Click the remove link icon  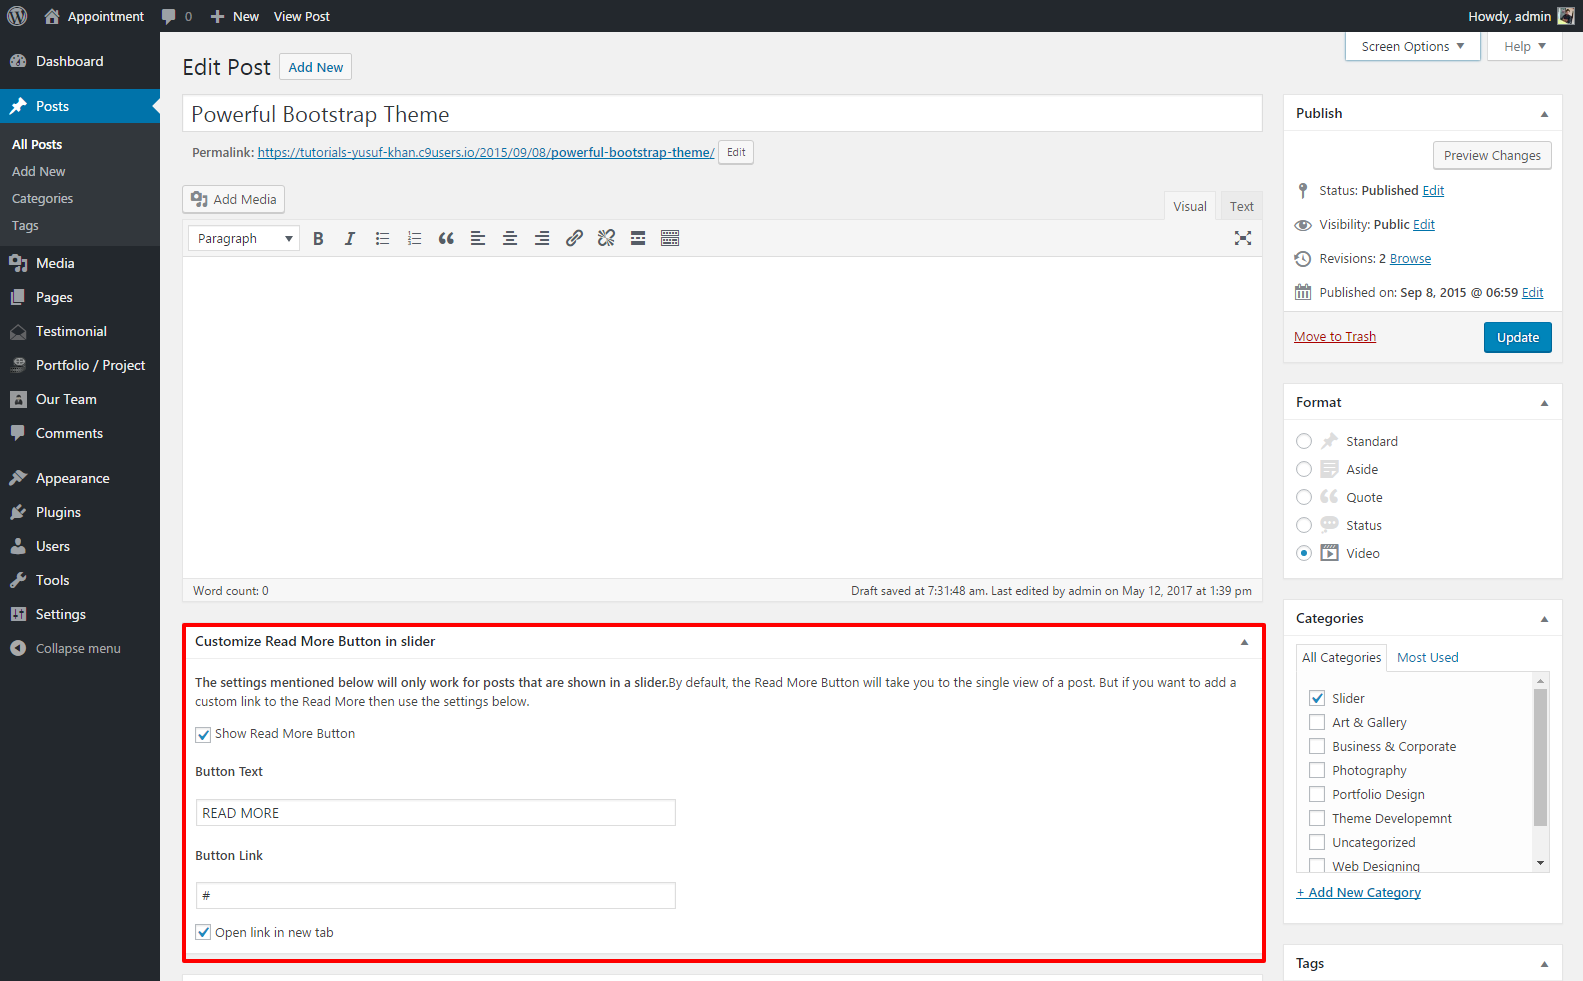click(x=606, y=238)
